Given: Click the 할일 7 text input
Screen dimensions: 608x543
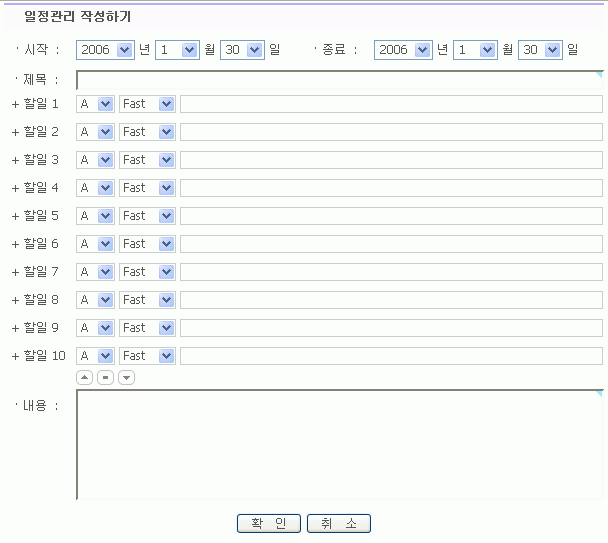Looking at the screenshot, I should pos(390,272).
